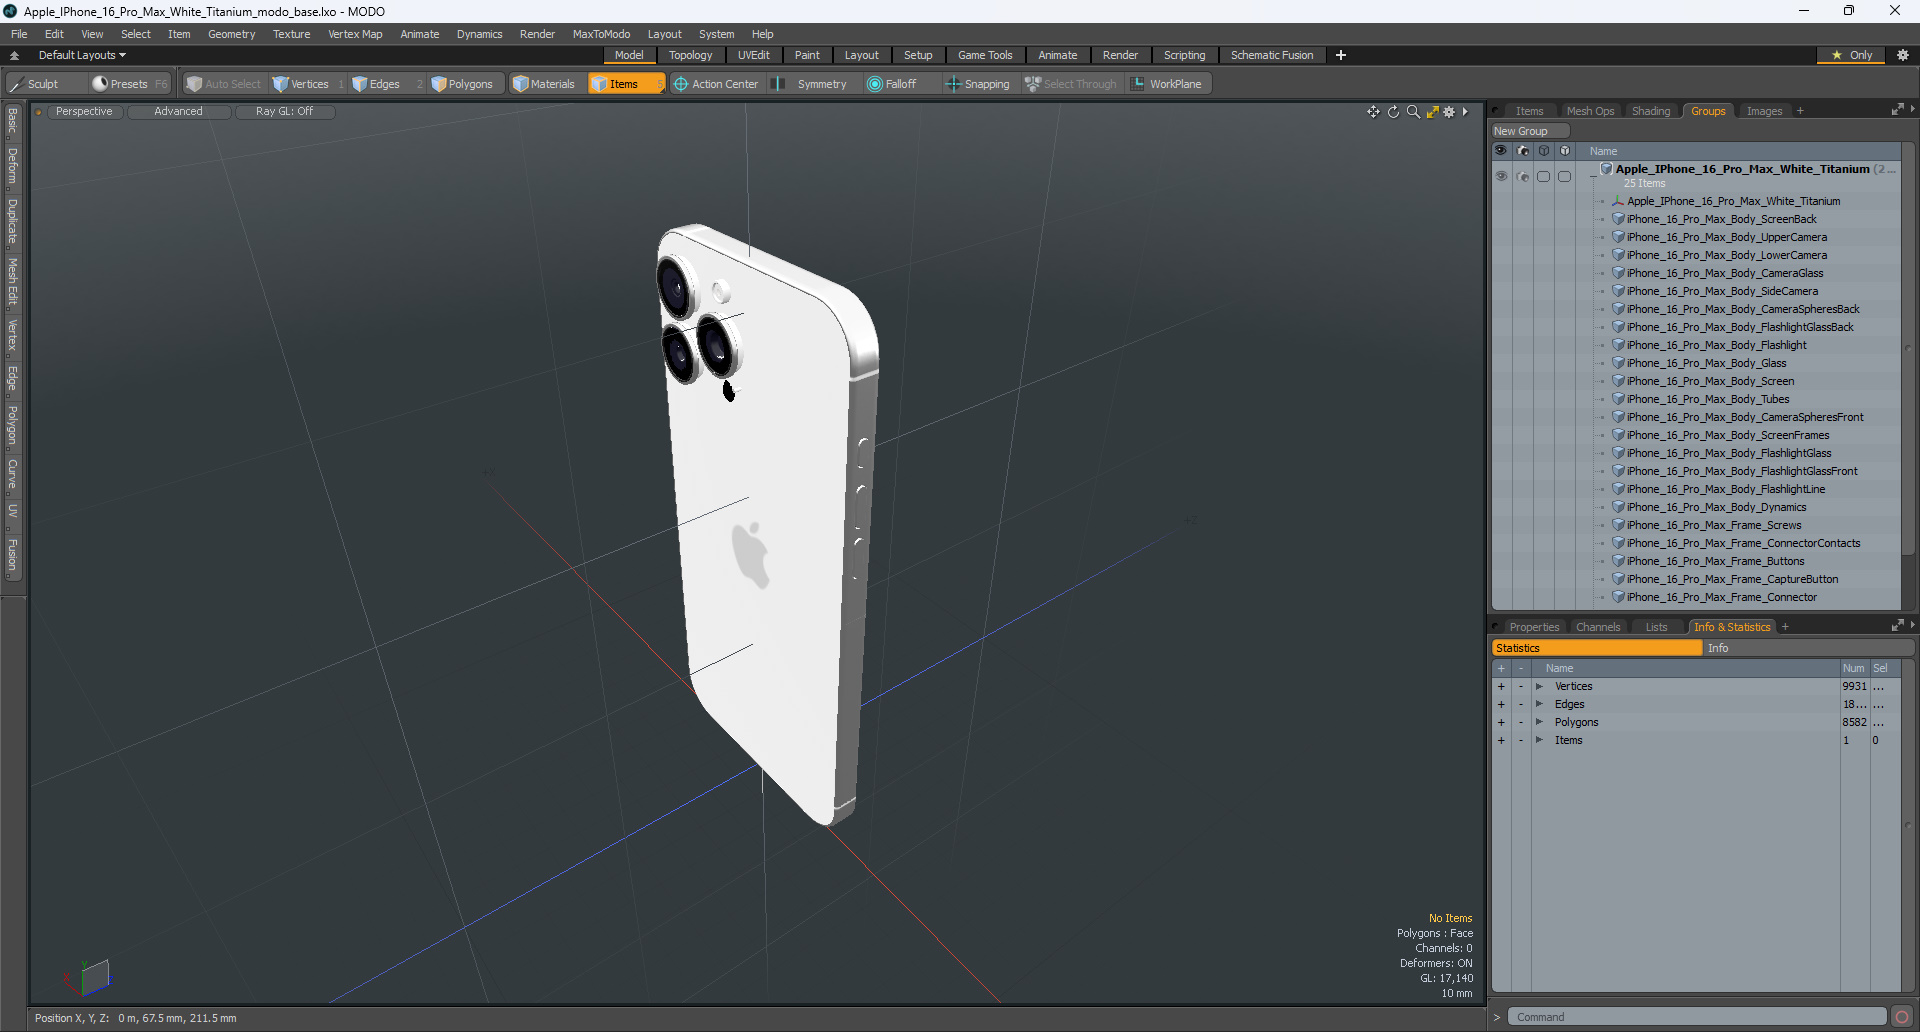Open the layout settings gear at top right
The image size is (1920, 1032).
point(1903,55)
